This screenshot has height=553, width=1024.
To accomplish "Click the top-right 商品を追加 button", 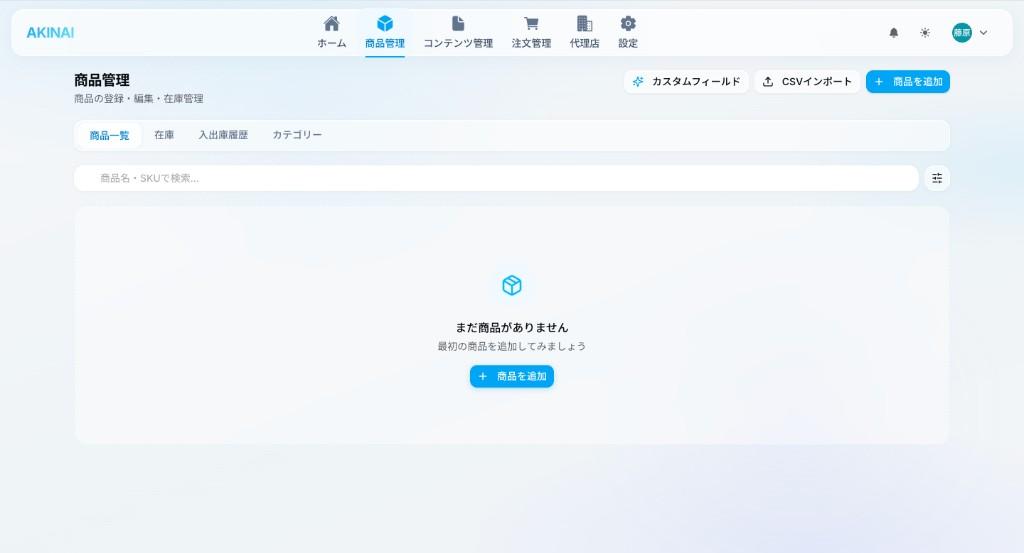I will click(x=908, y=82).
